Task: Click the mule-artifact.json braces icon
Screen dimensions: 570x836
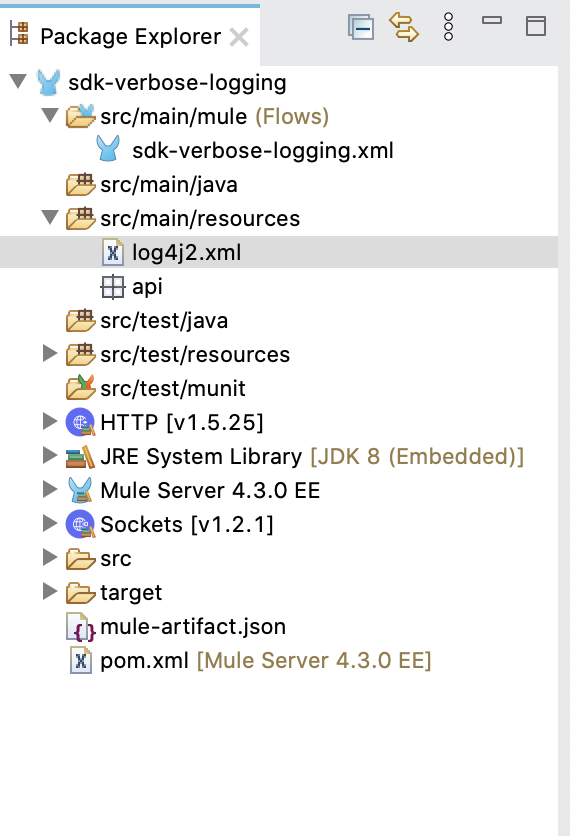Action: (81, 627)
